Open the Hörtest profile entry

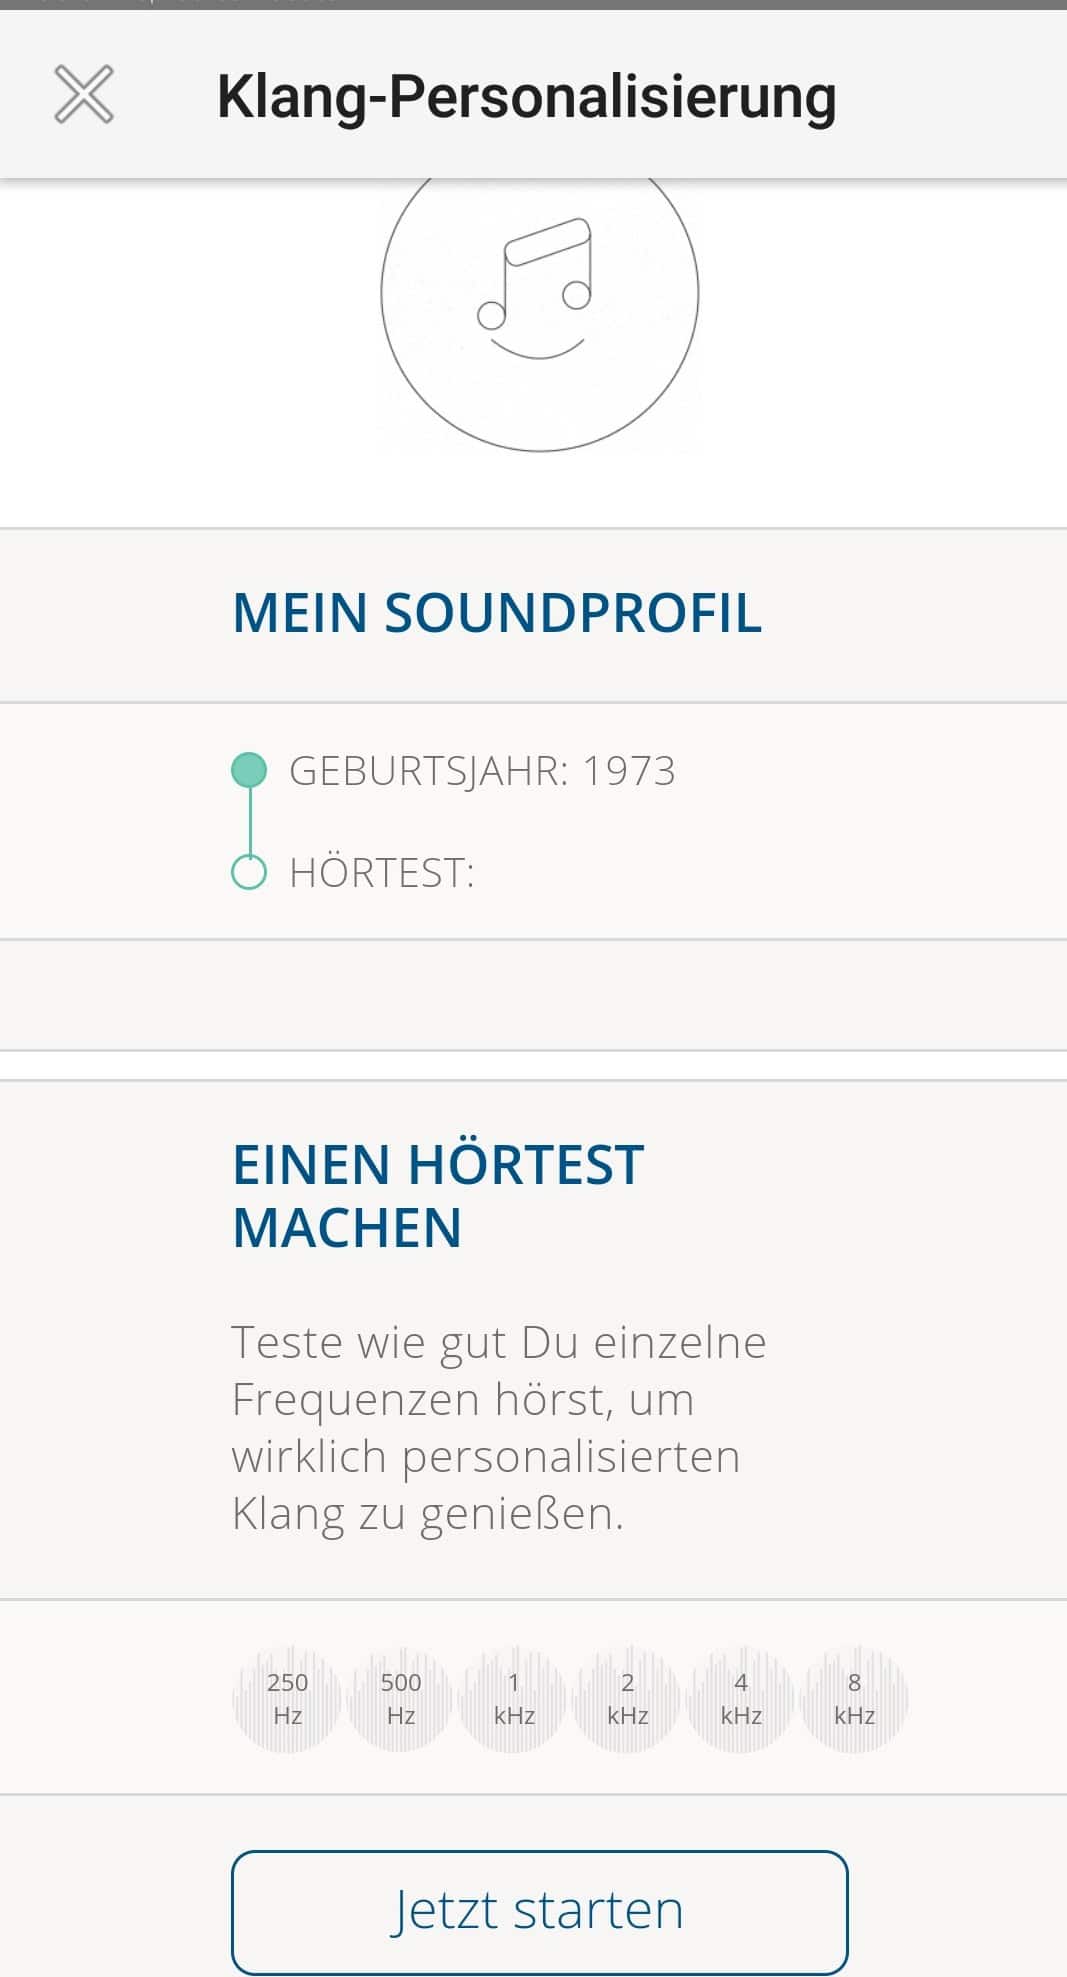(381, 873)
